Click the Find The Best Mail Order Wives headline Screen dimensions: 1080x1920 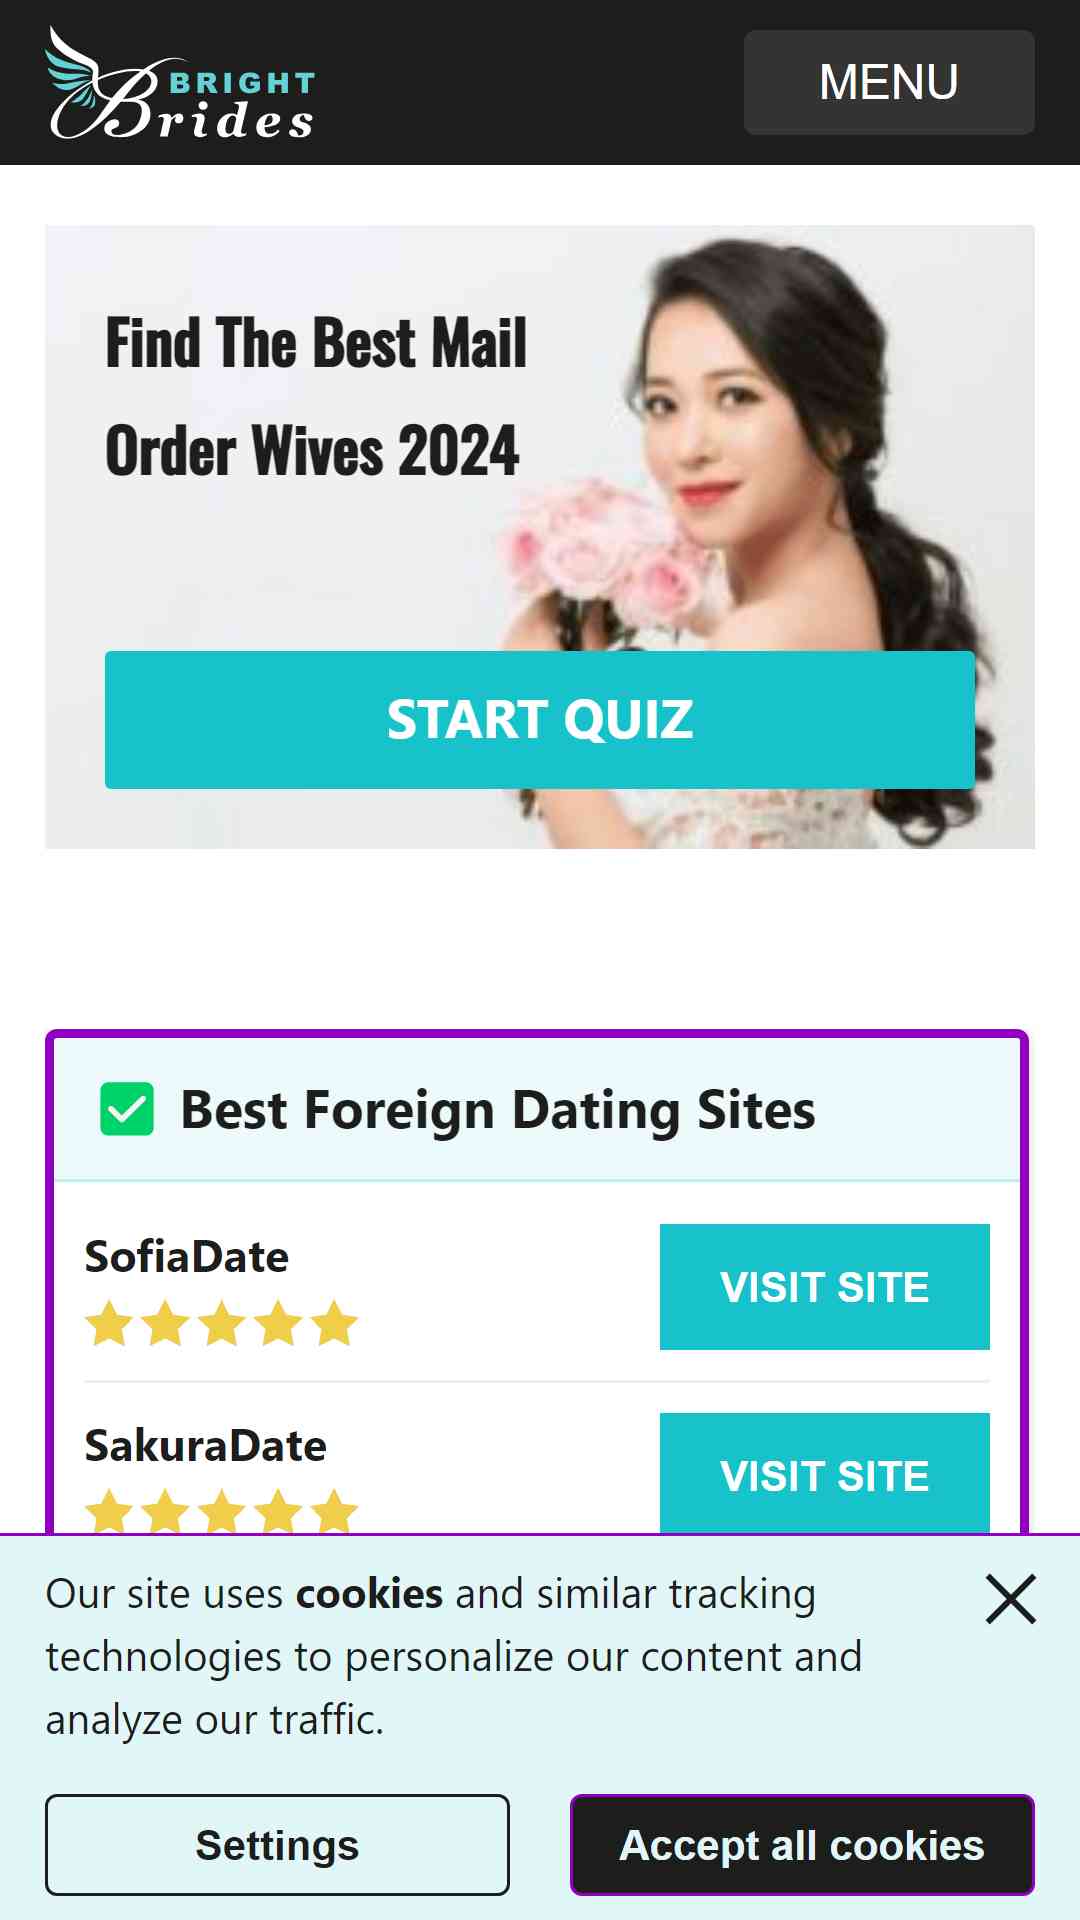tap(316, 396)
